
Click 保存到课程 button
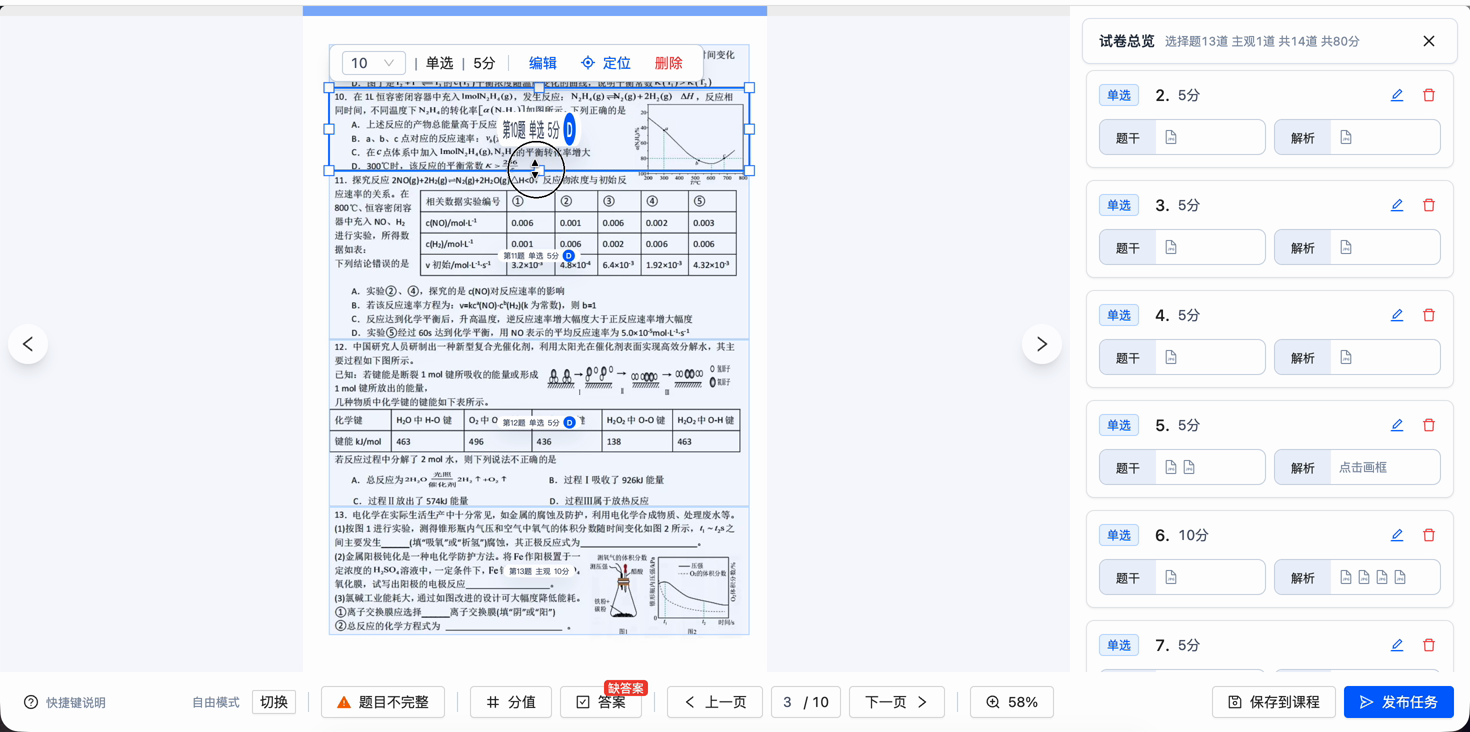[1273, 702]
